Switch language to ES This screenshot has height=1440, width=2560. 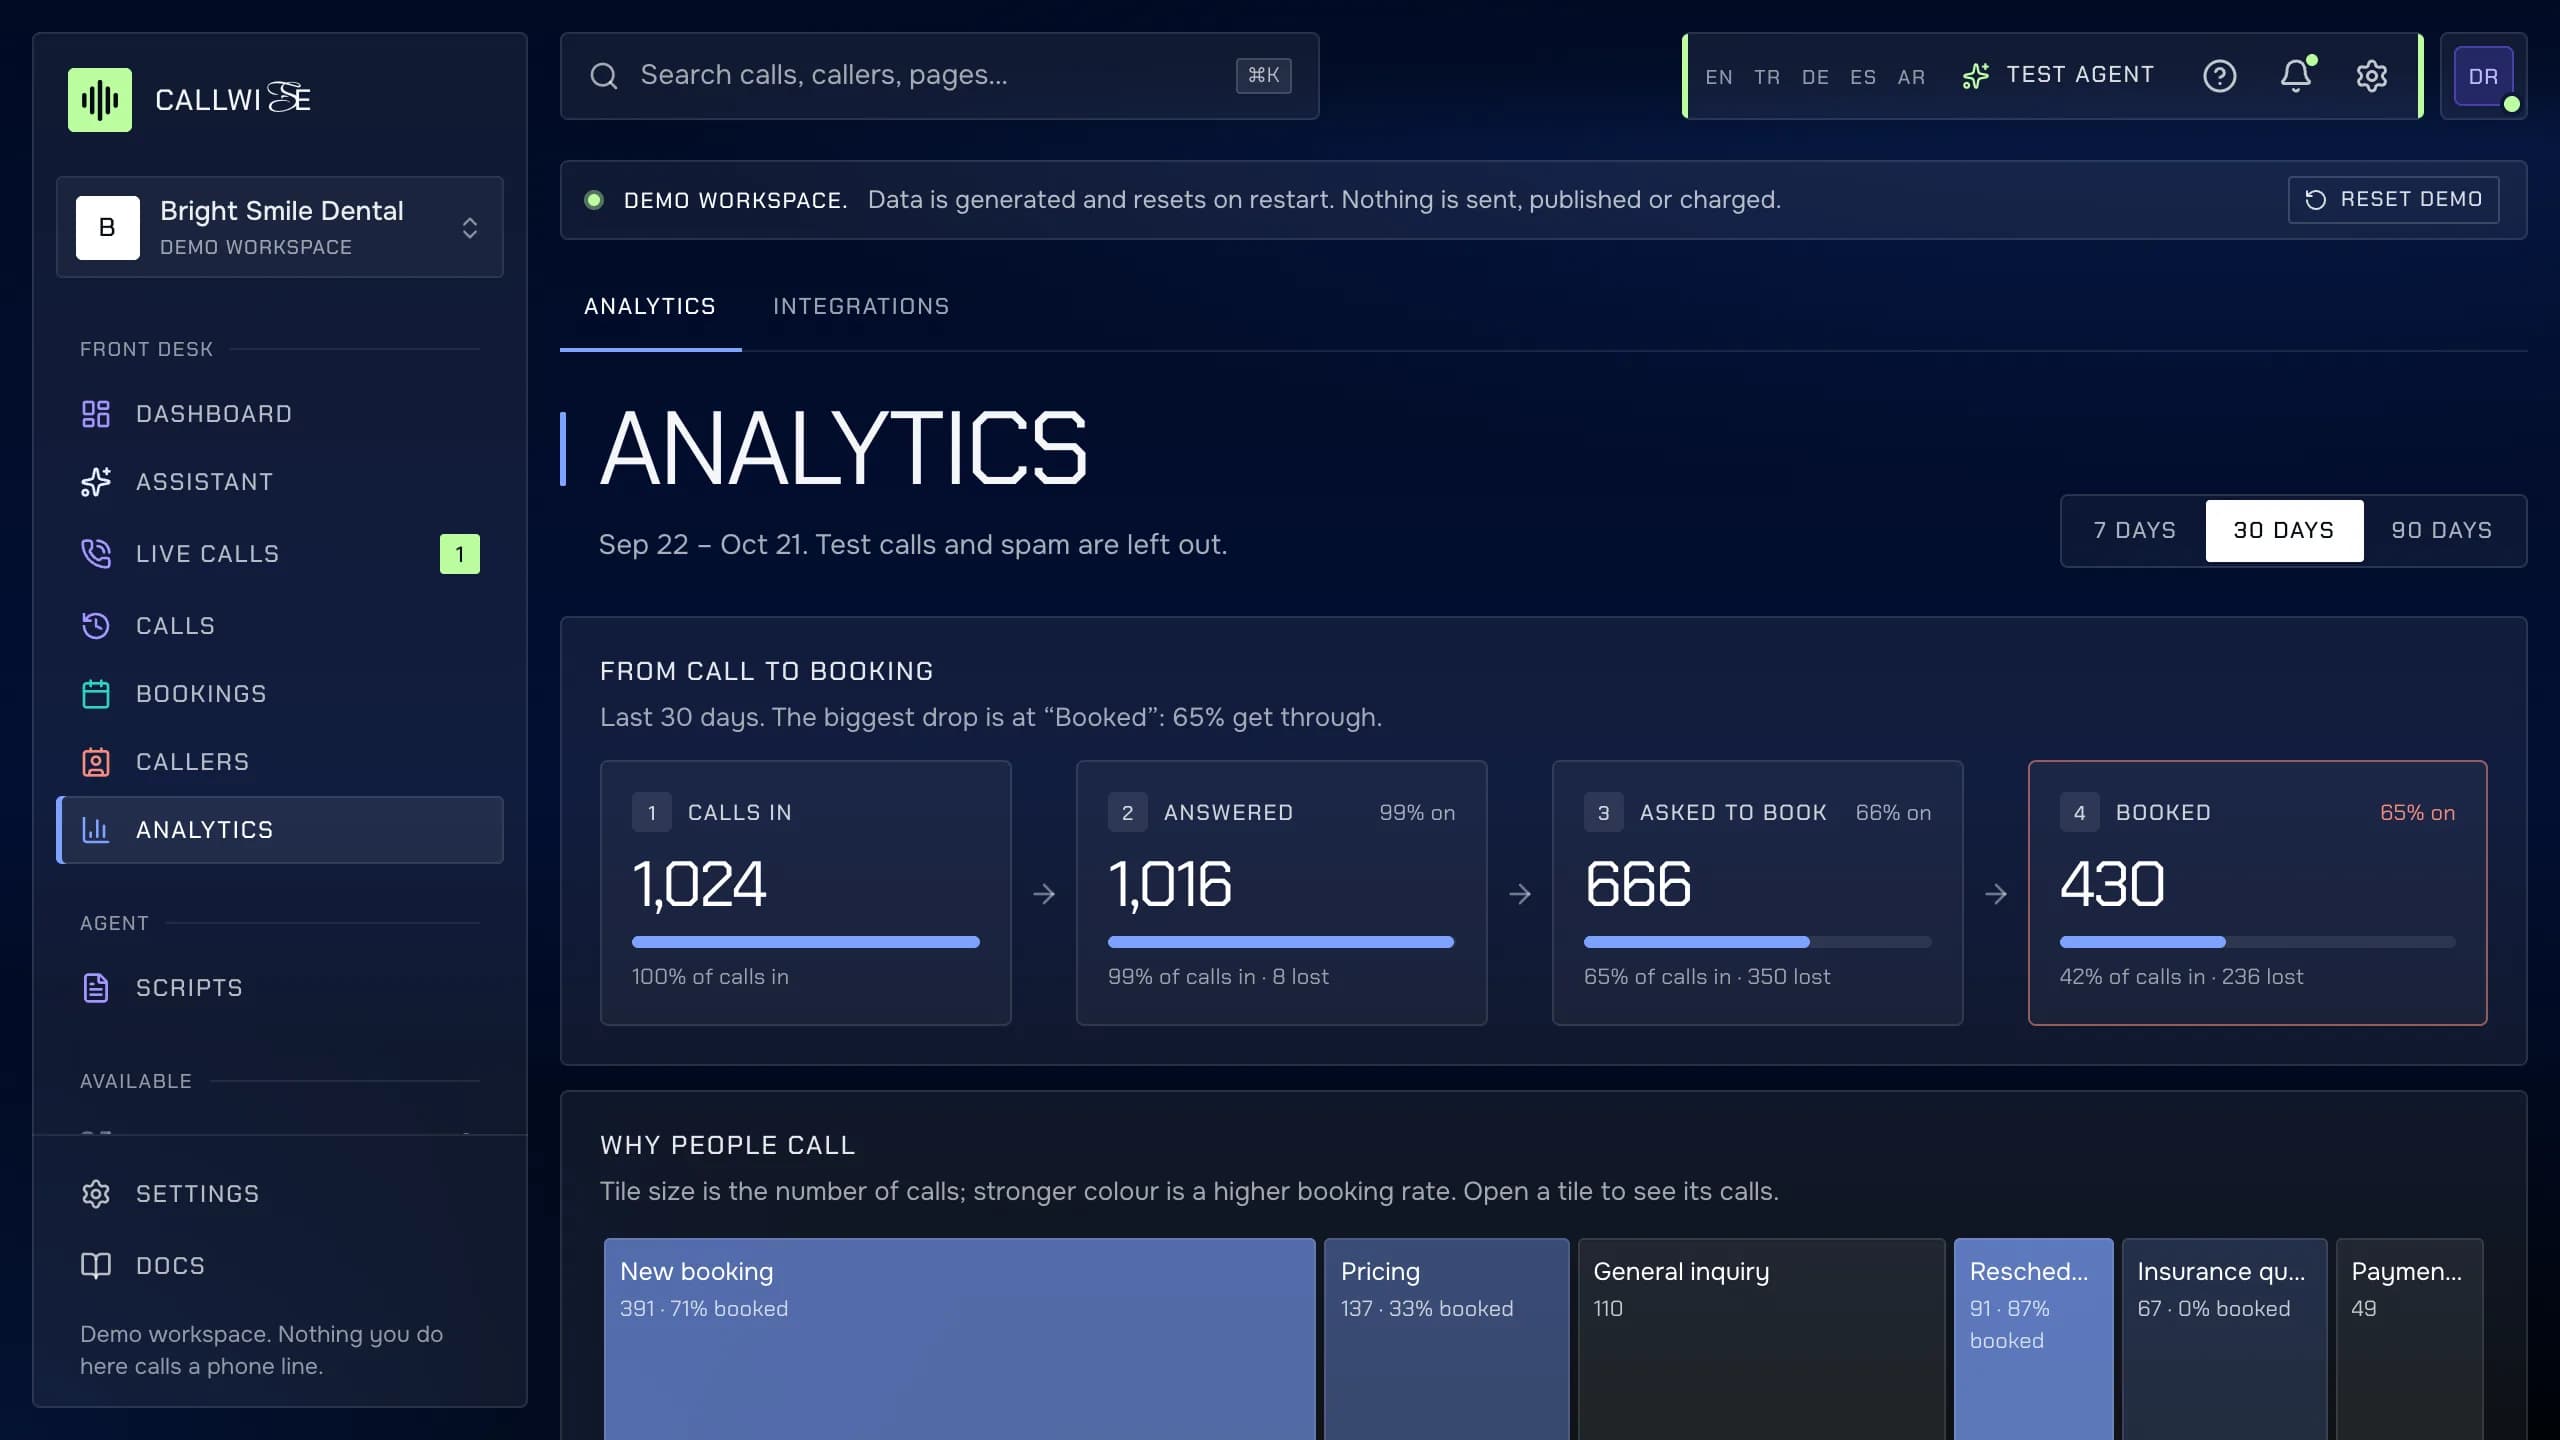pyautogui.click(x=1863, y=77)
